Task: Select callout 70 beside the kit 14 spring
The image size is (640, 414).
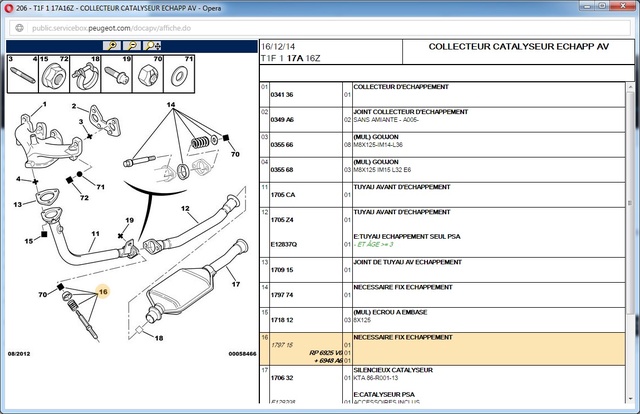Action: 235,154
